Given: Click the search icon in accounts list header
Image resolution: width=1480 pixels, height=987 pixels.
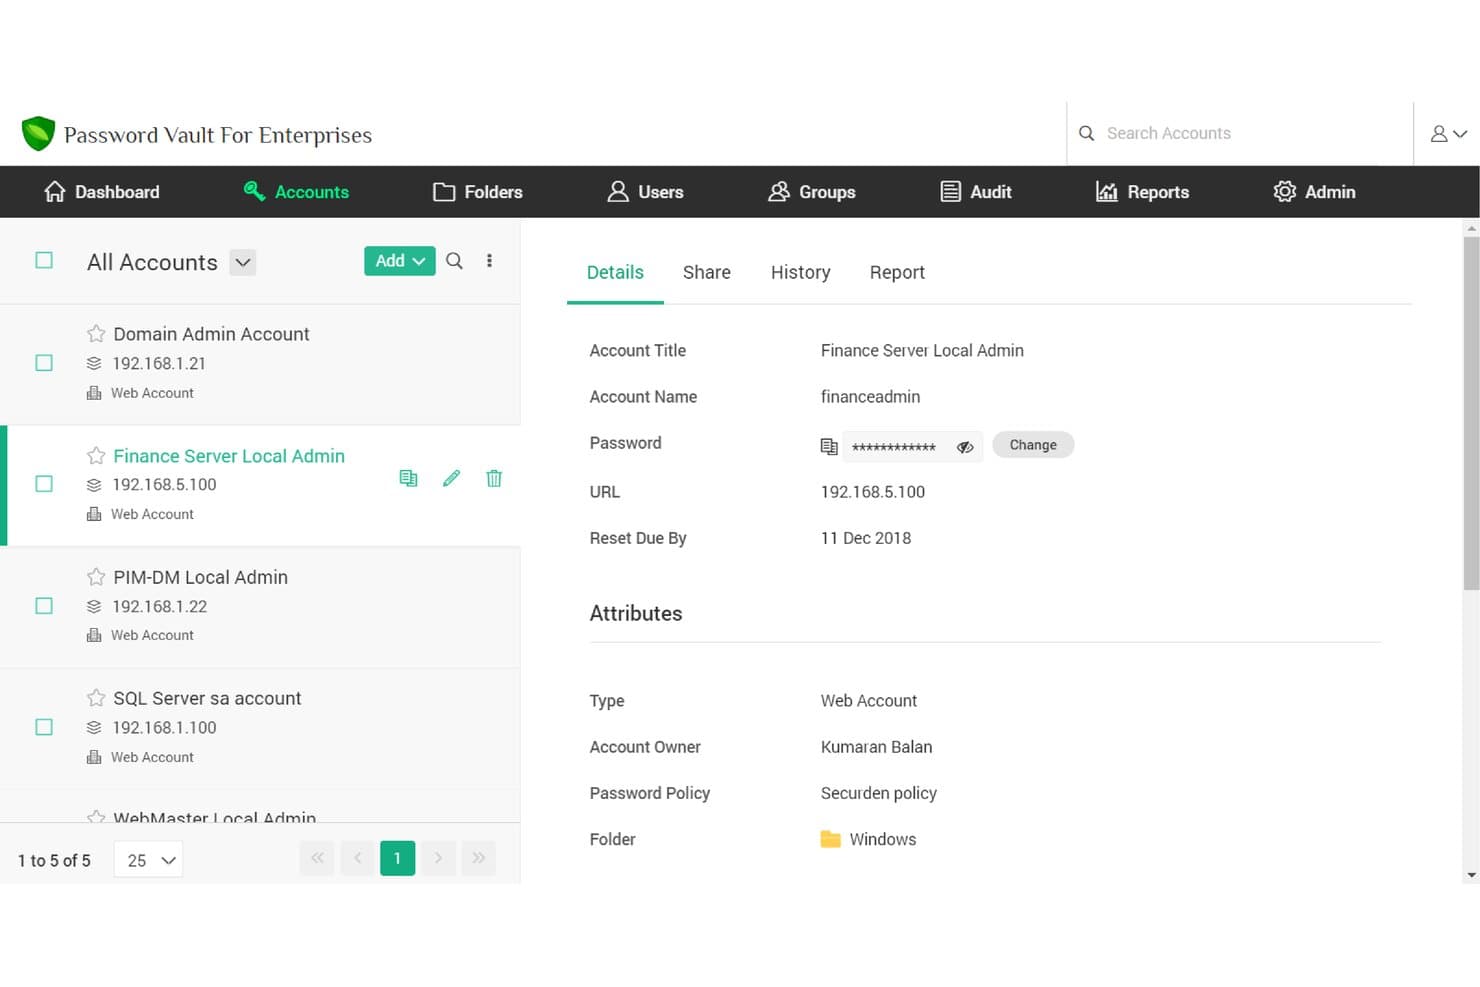Looking at the screenshot, I should click(x=454, y=261).
